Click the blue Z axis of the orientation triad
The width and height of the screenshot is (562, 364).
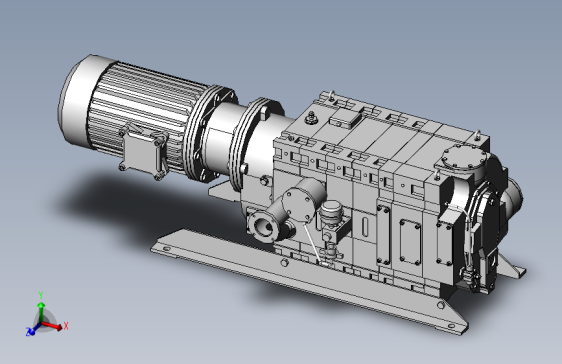pos(33,330)
